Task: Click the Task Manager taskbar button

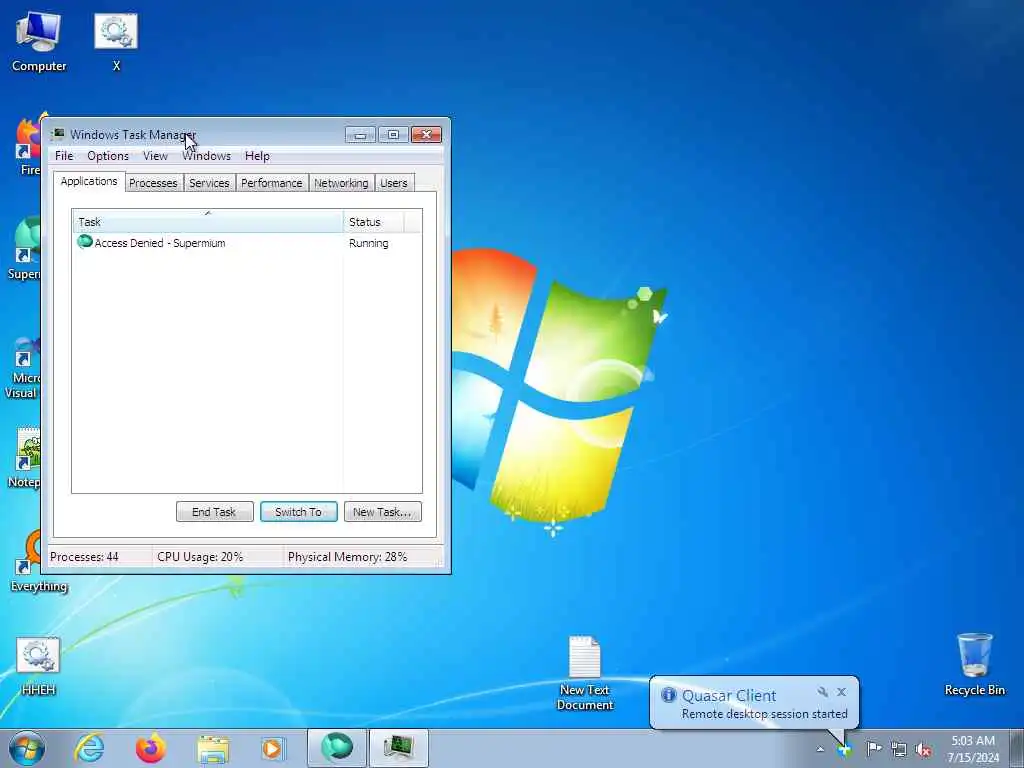Action: 399,748
